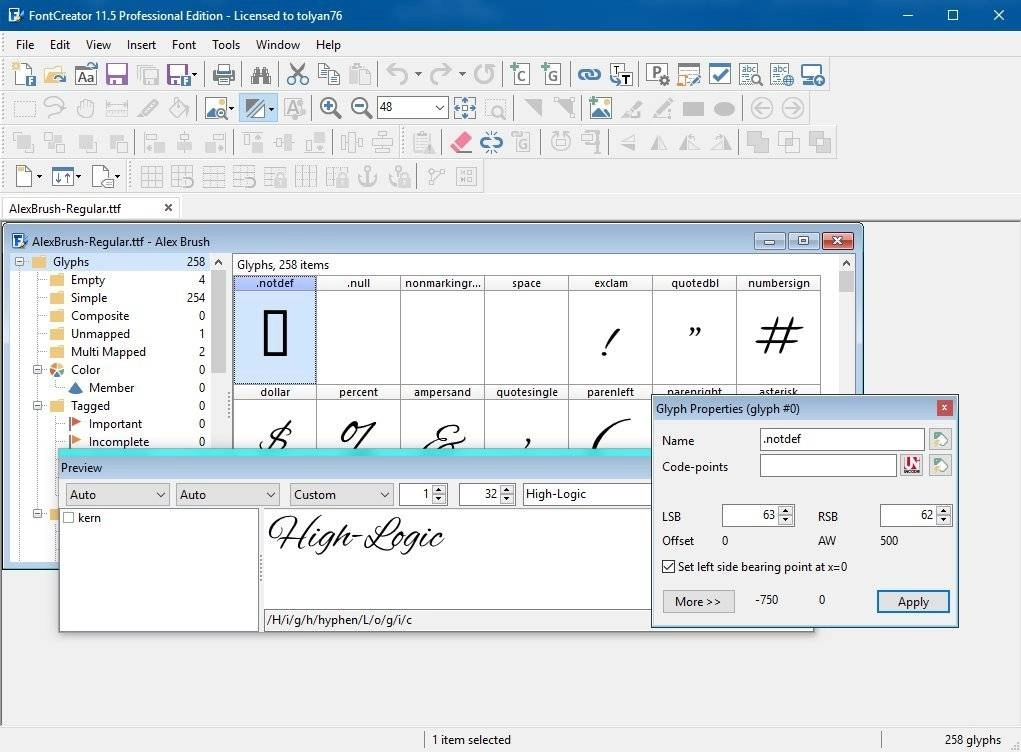Enable the kern feature checkbox
Screen dimensions: 1021x752
[69, 518]
